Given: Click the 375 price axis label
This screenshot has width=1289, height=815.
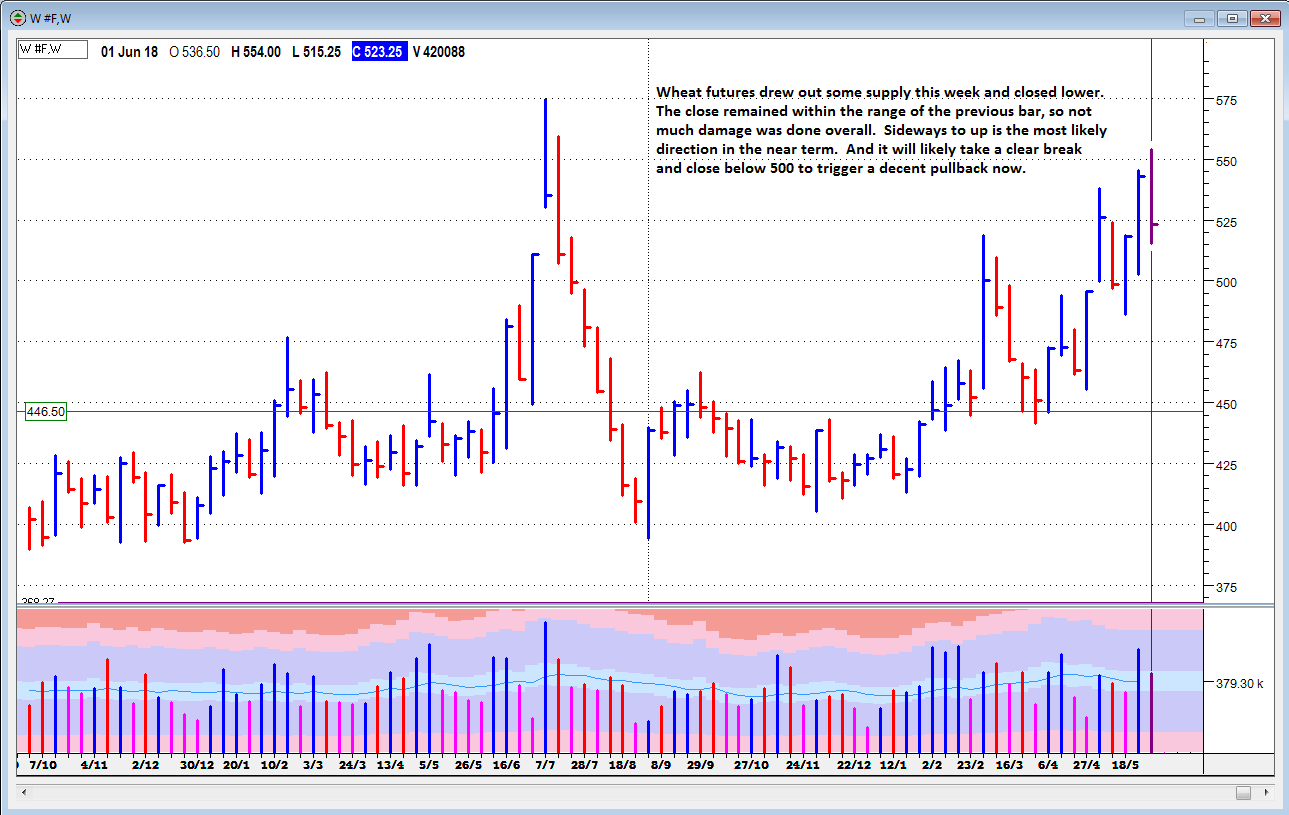Looking at the screenshot, I should pos(1227,587).
